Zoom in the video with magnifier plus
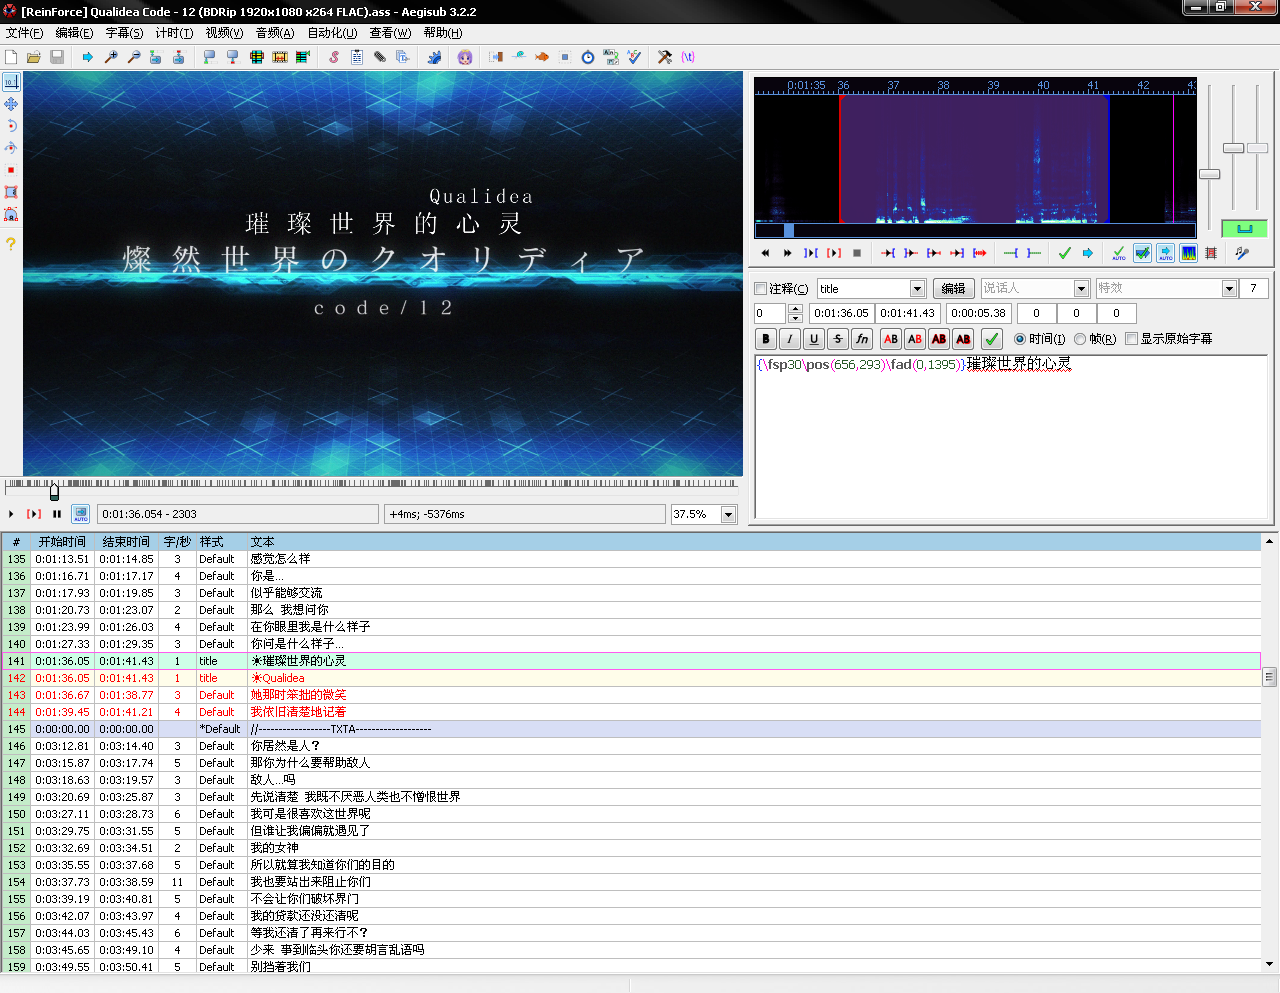This screenshot has width=1280, height=993. [111, 57]
